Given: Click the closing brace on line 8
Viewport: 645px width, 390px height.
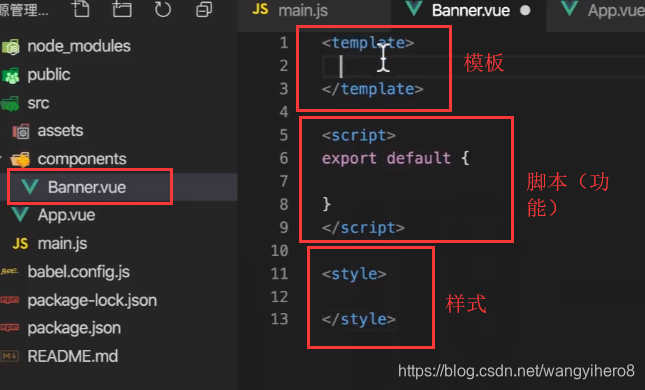Looking at the screenshot, I should click(327, 204).
